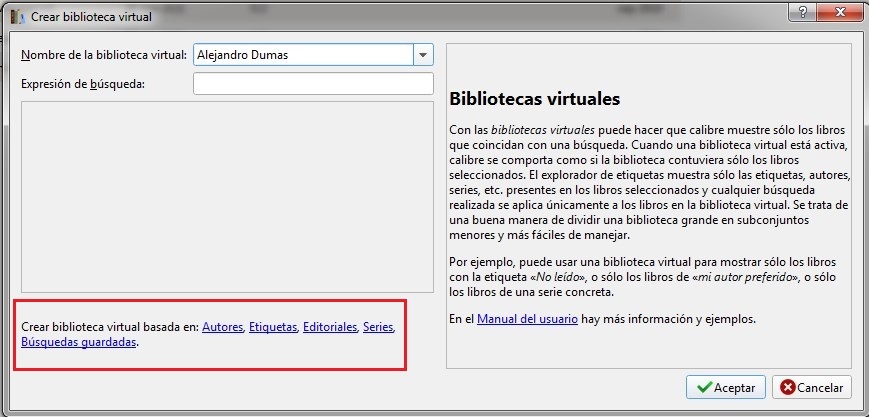Click the Alejandro Dumas name text field
Viewport: 869px width, 417px height.
(302, 55)
